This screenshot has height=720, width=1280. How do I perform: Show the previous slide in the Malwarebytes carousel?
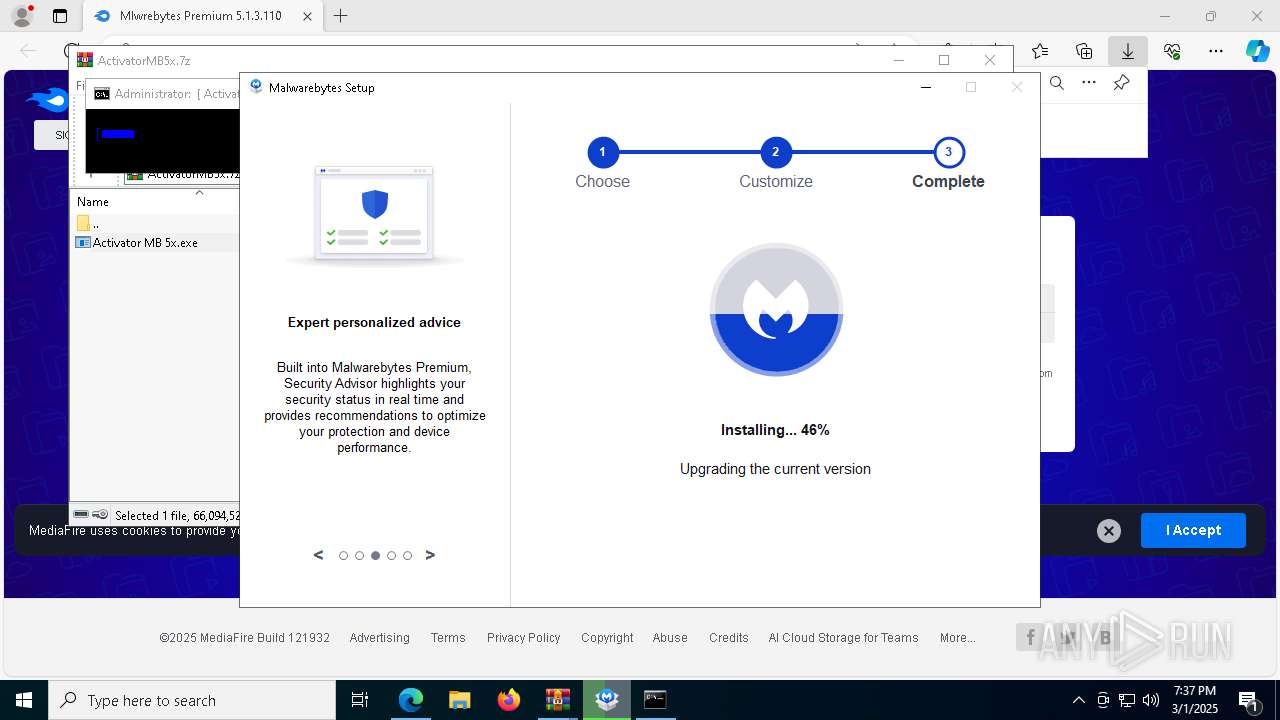pos(319,555)
